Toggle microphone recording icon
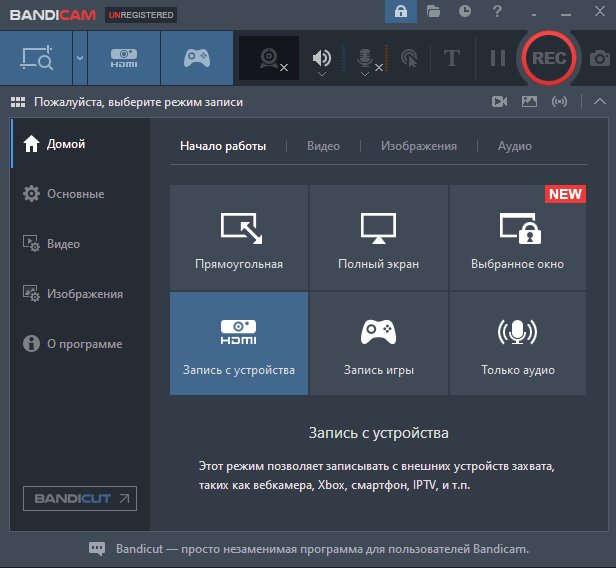The image size is (616, 568). (365, 57)
